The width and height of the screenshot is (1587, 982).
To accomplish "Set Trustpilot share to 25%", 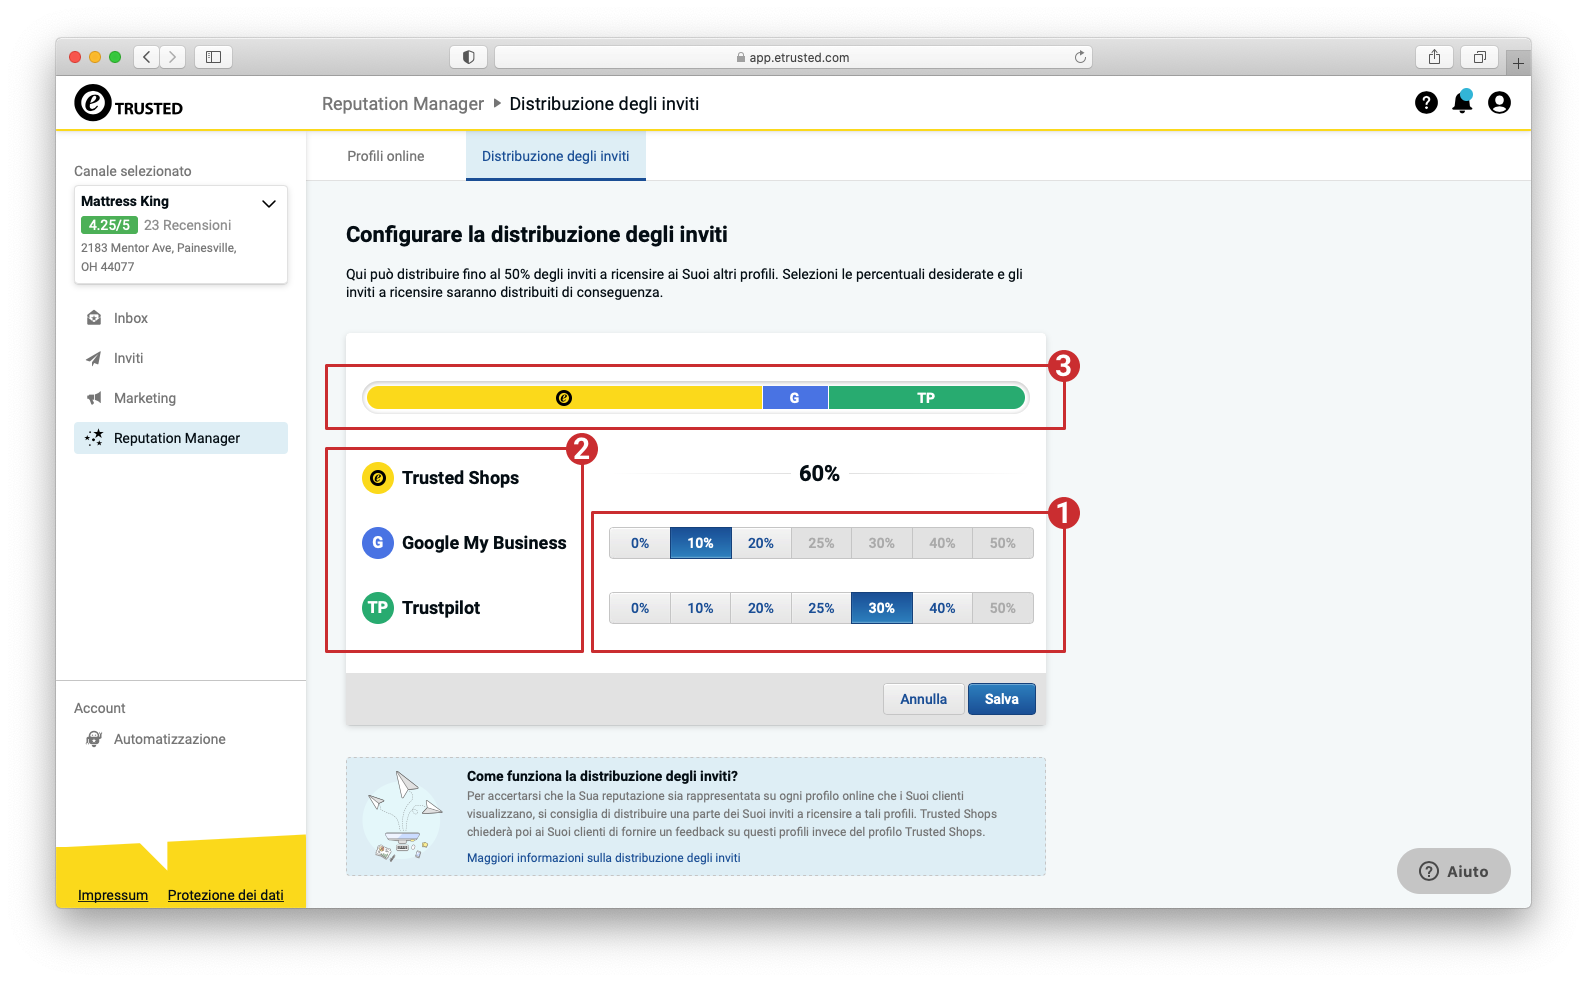I will pos(821,608).
